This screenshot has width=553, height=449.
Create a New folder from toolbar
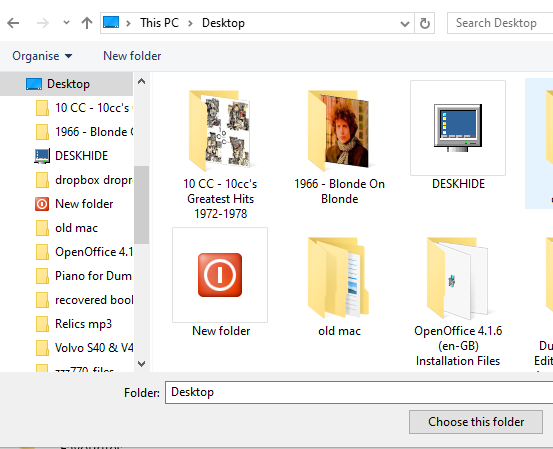pyautogui.click(x=132, y=56)
